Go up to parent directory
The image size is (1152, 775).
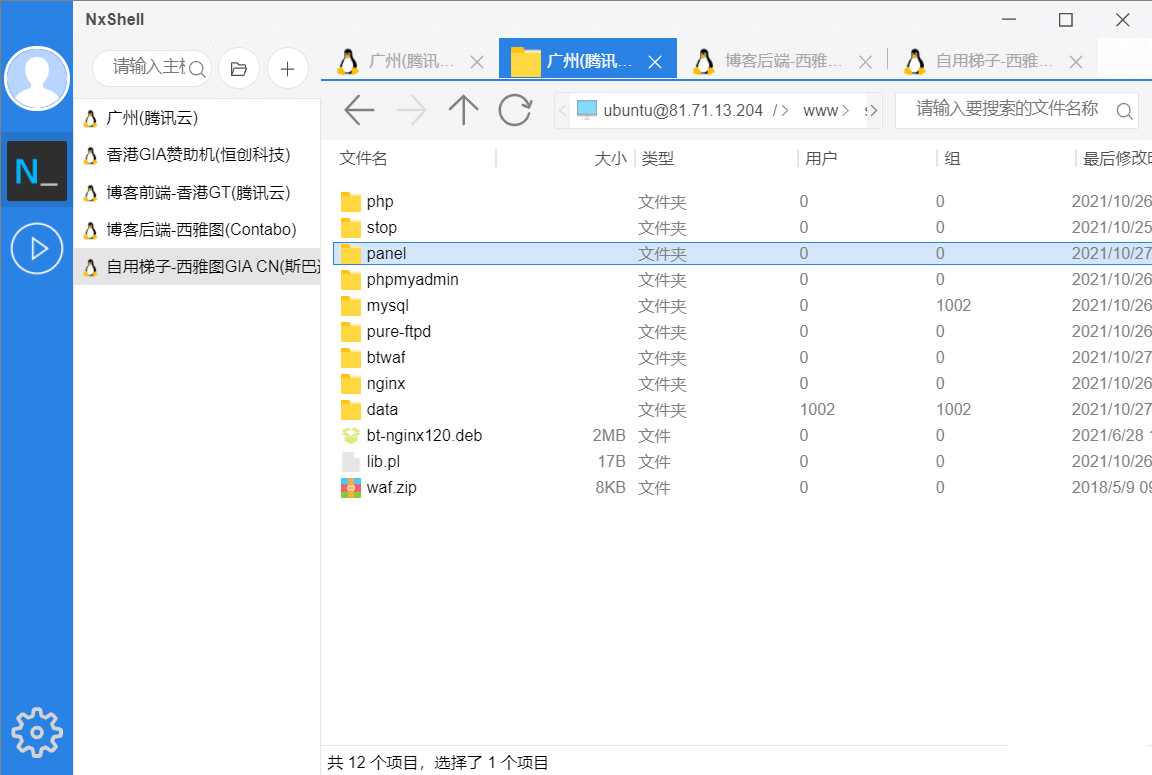tap(463, 110)
